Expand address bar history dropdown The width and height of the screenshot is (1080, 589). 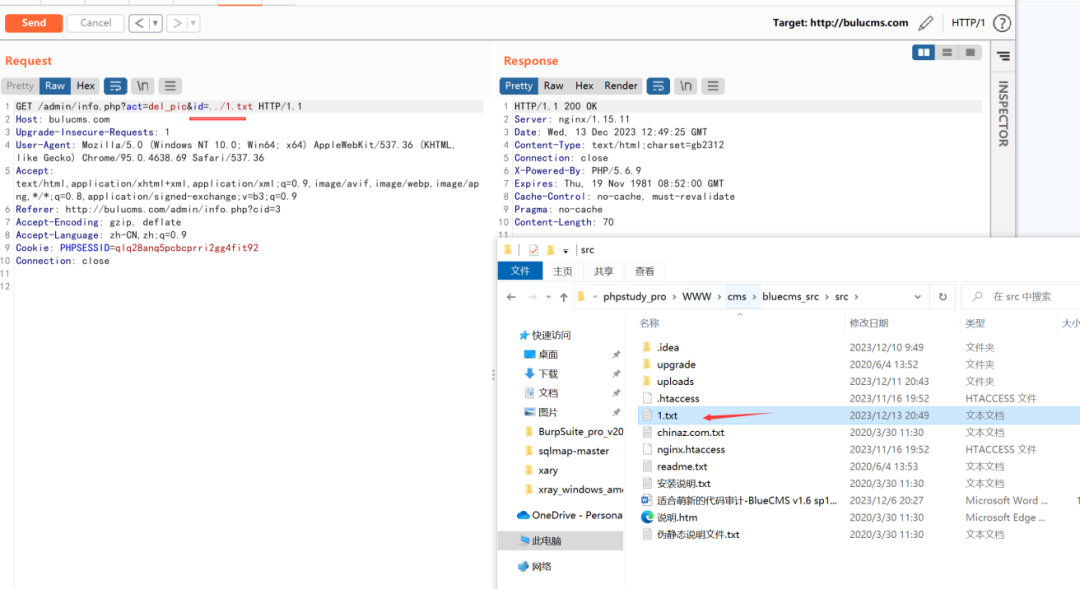917,297
